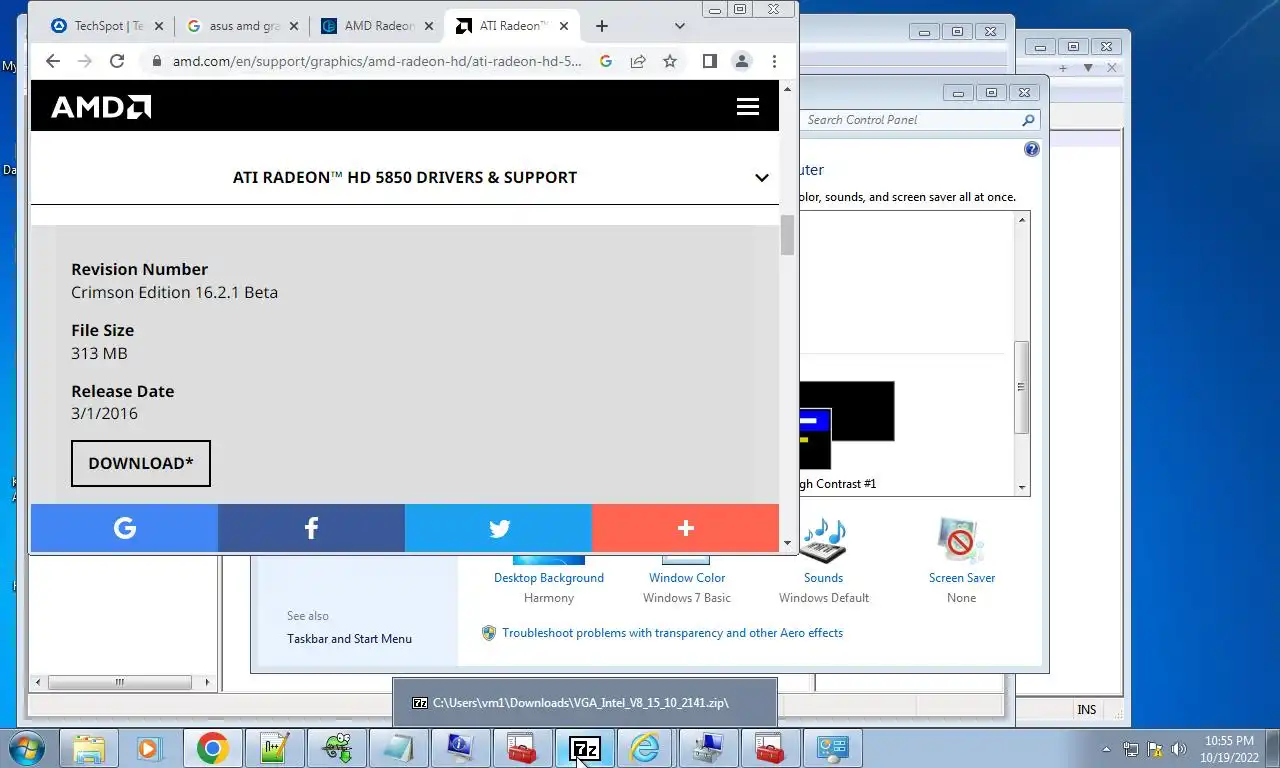The width and height of the screenshot is (1280, 768).
Task: Open Chrome tab search dropdown
Action: 680,26
